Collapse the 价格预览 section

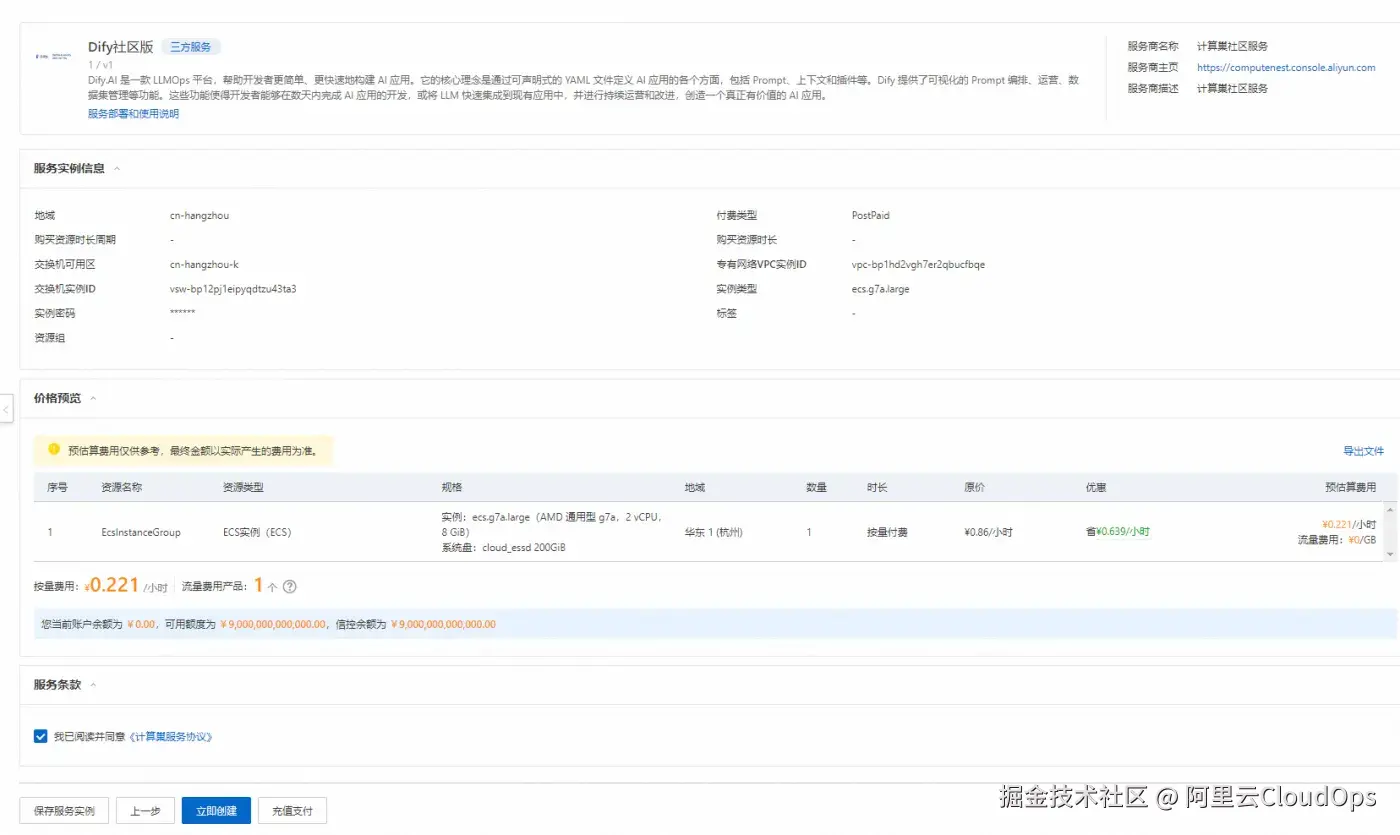[x=94, y=398]
